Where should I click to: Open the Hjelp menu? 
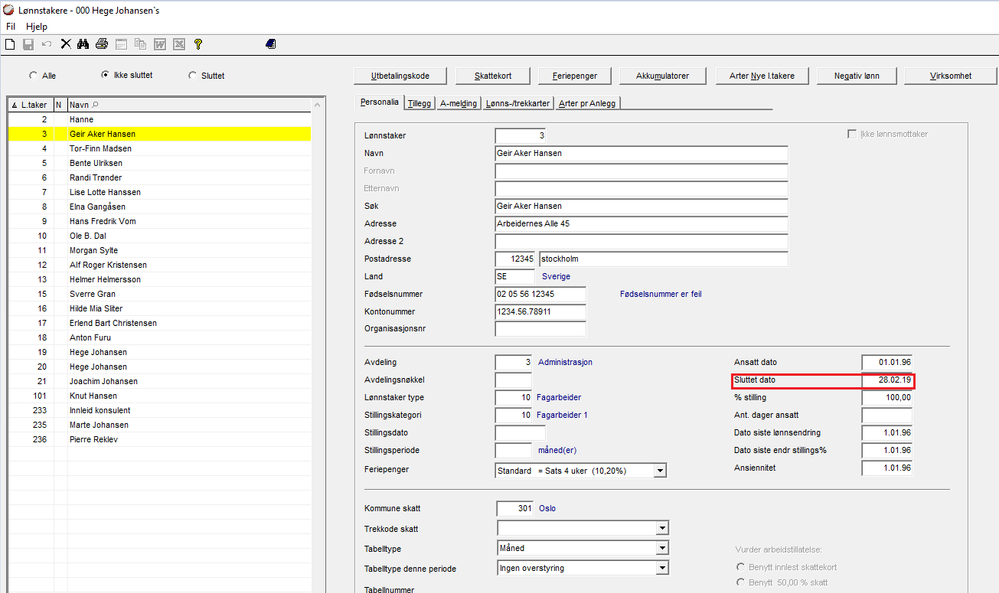click(x=36, y=27)
